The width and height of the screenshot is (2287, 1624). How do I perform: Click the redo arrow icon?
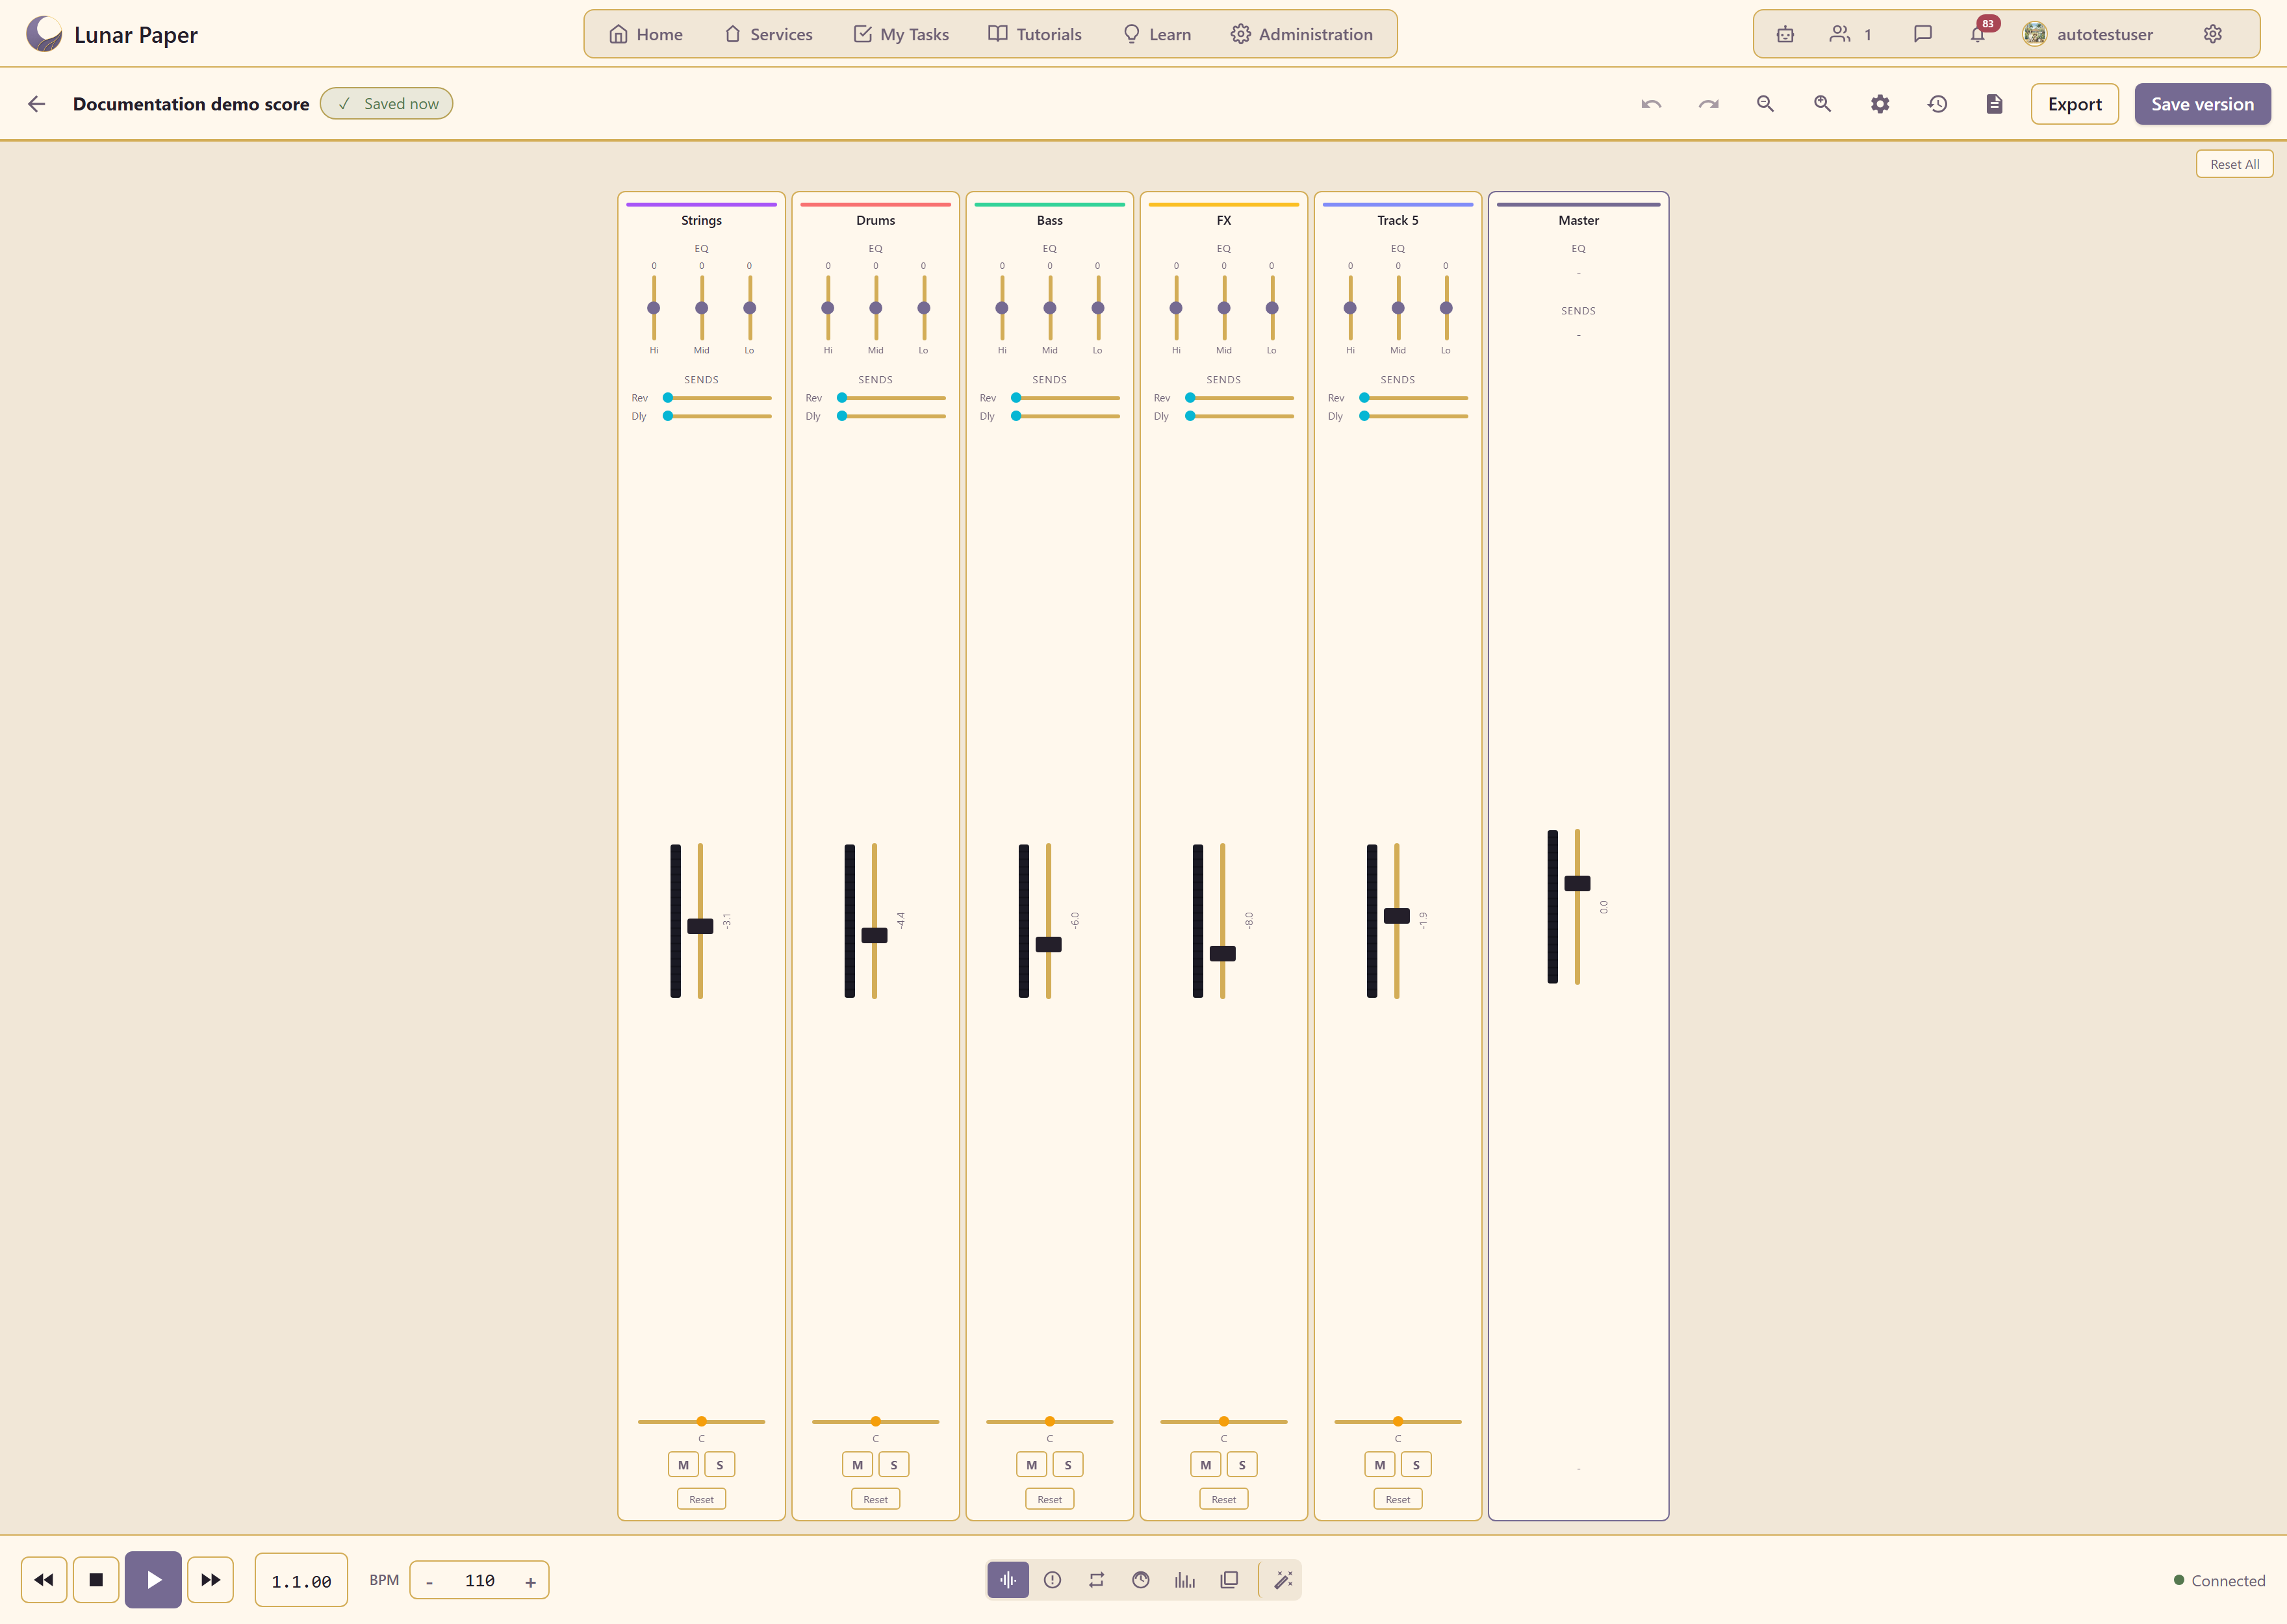(x=1708, y=104)
